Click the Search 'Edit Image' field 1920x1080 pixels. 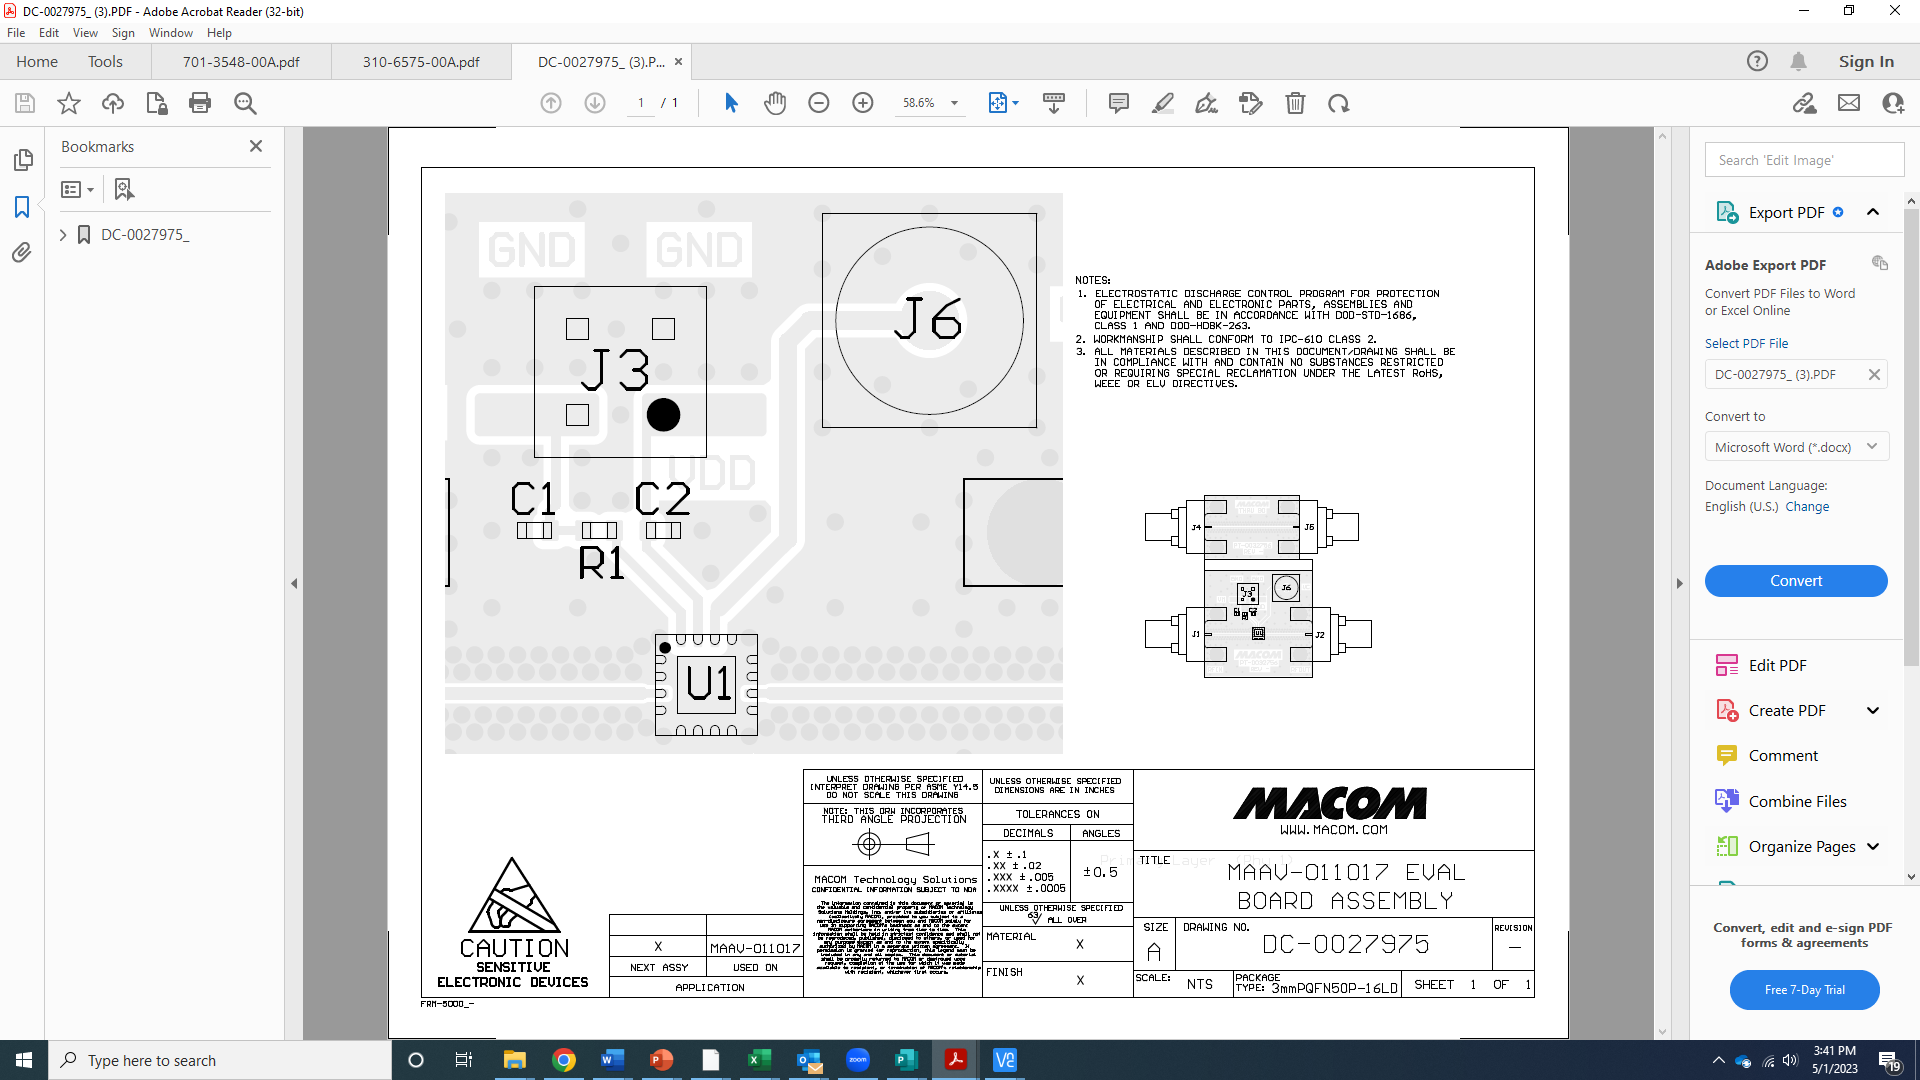coord(1804,159)
